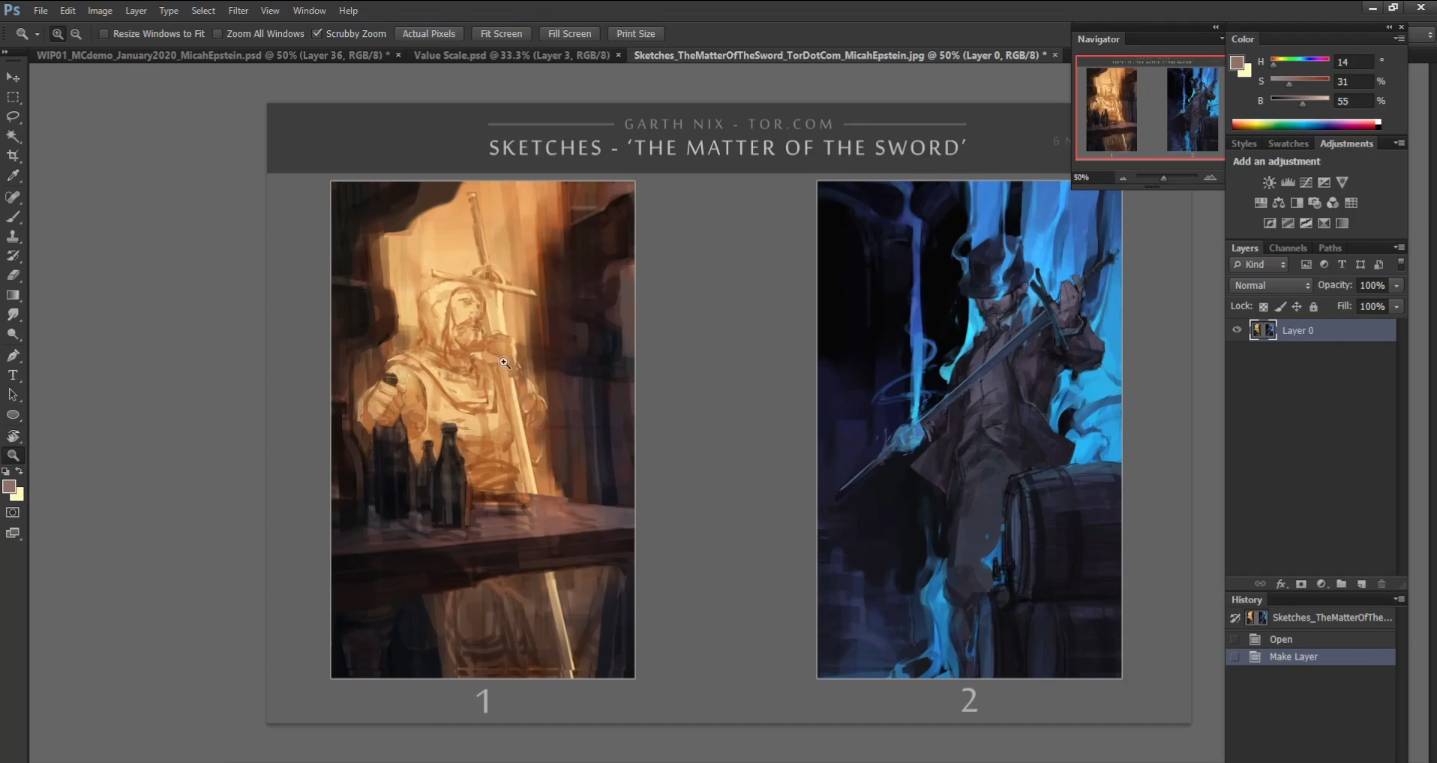This screenshot has width=1437, height=763.
Task: Select the Magic Wand tool
Action: point(13,136)
